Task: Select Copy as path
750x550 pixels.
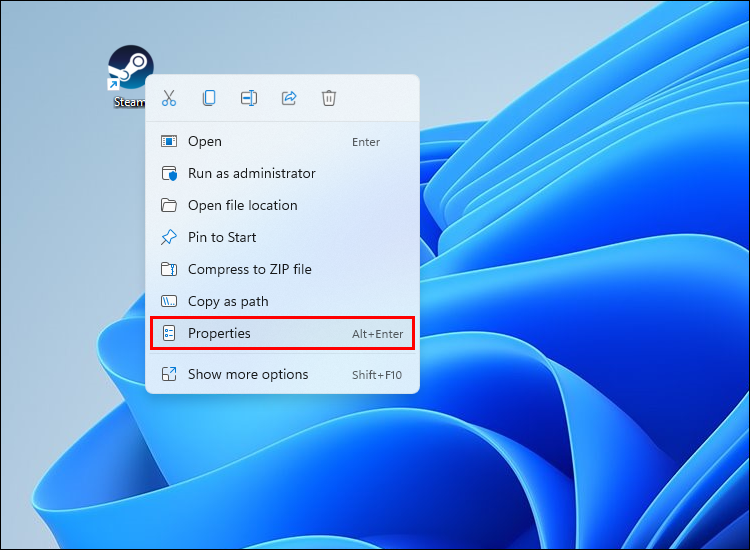Action: [x=282, y=301]
